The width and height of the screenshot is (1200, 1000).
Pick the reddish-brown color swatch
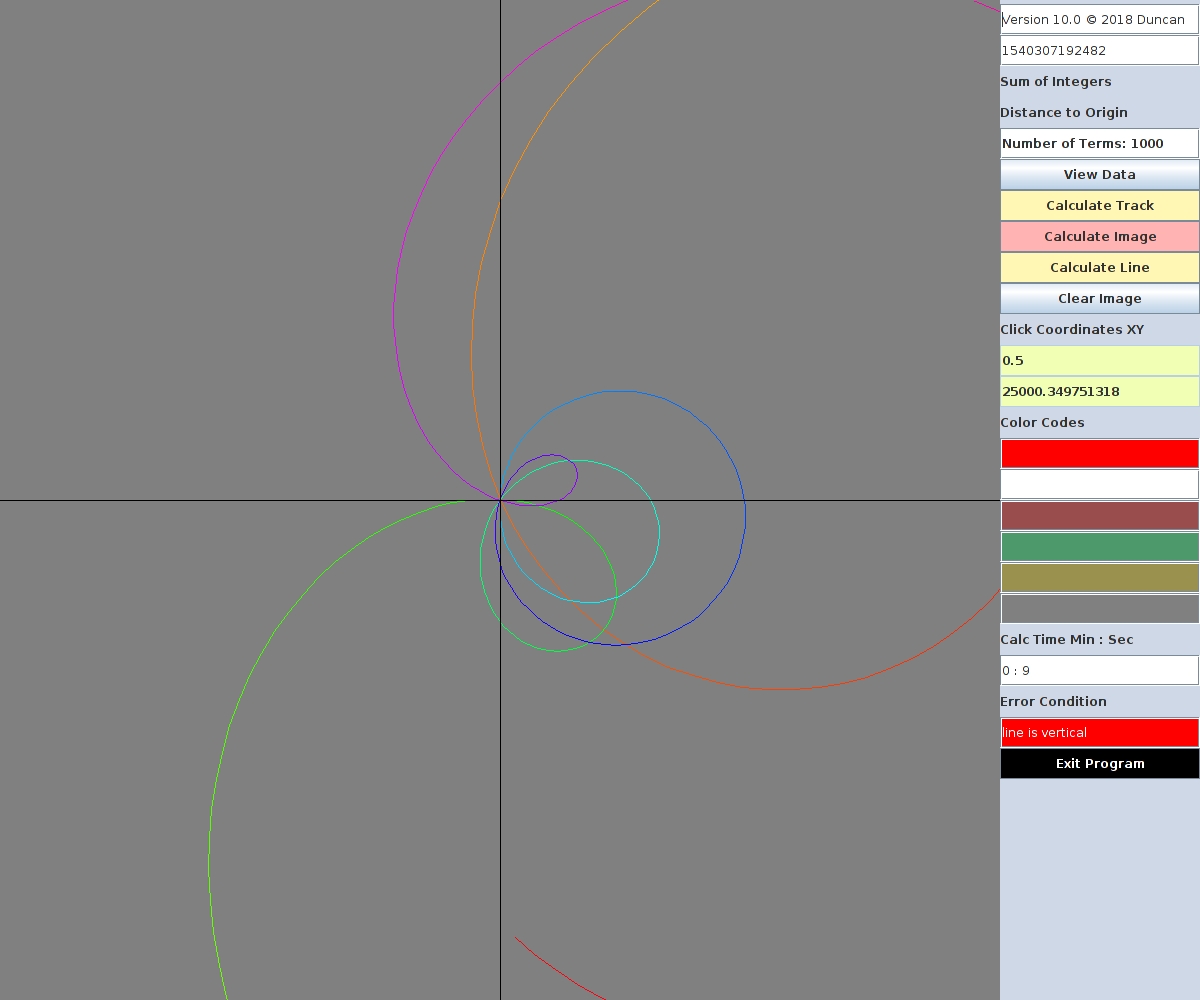pyautogui.click(x=1099, y=515)
